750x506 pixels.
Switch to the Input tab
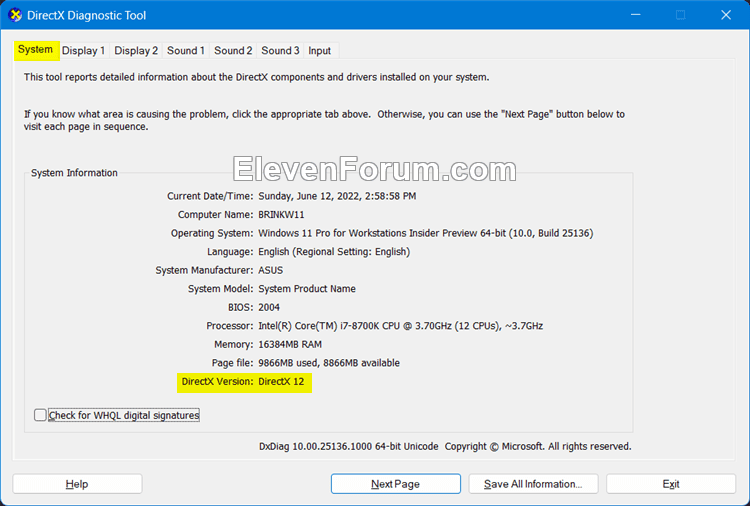click(320, 51)
